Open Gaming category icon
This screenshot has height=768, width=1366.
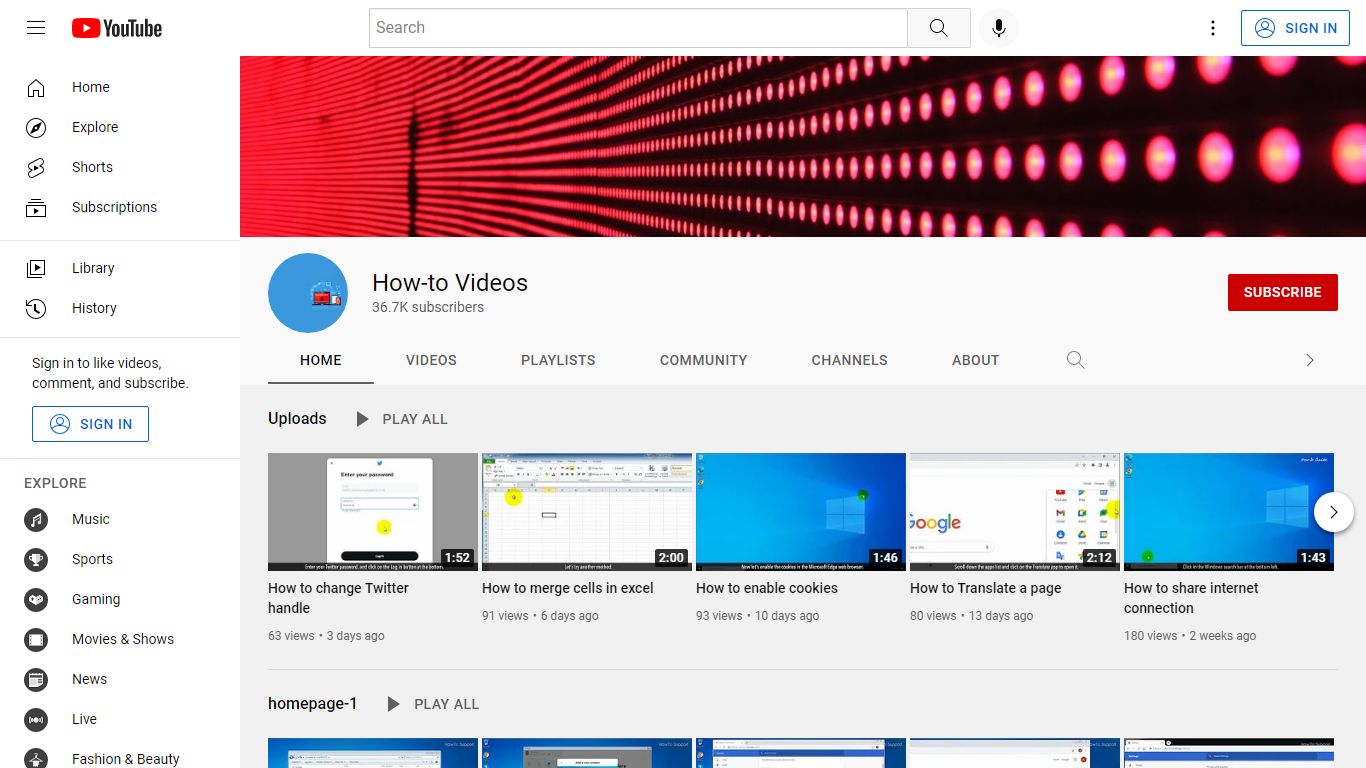click(x=36, y=600)
